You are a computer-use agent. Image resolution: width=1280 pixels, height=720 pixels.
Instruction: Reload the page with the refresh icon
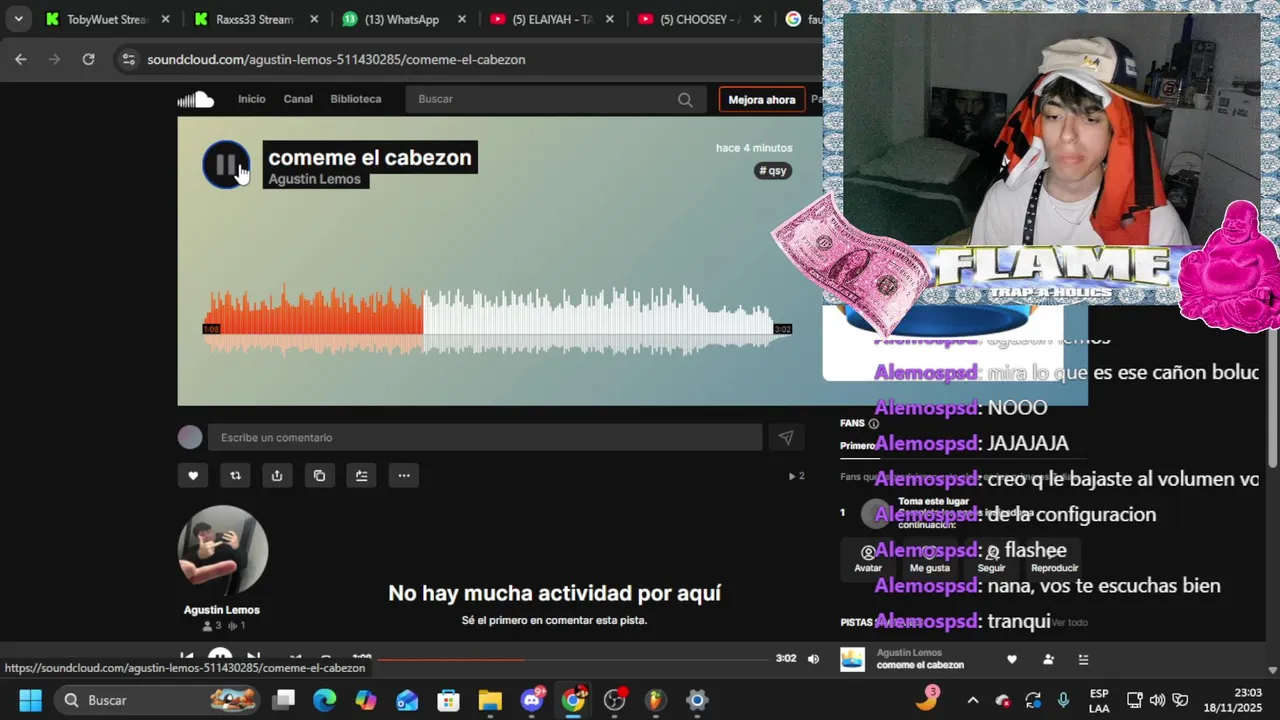click(x=88, y=59)
